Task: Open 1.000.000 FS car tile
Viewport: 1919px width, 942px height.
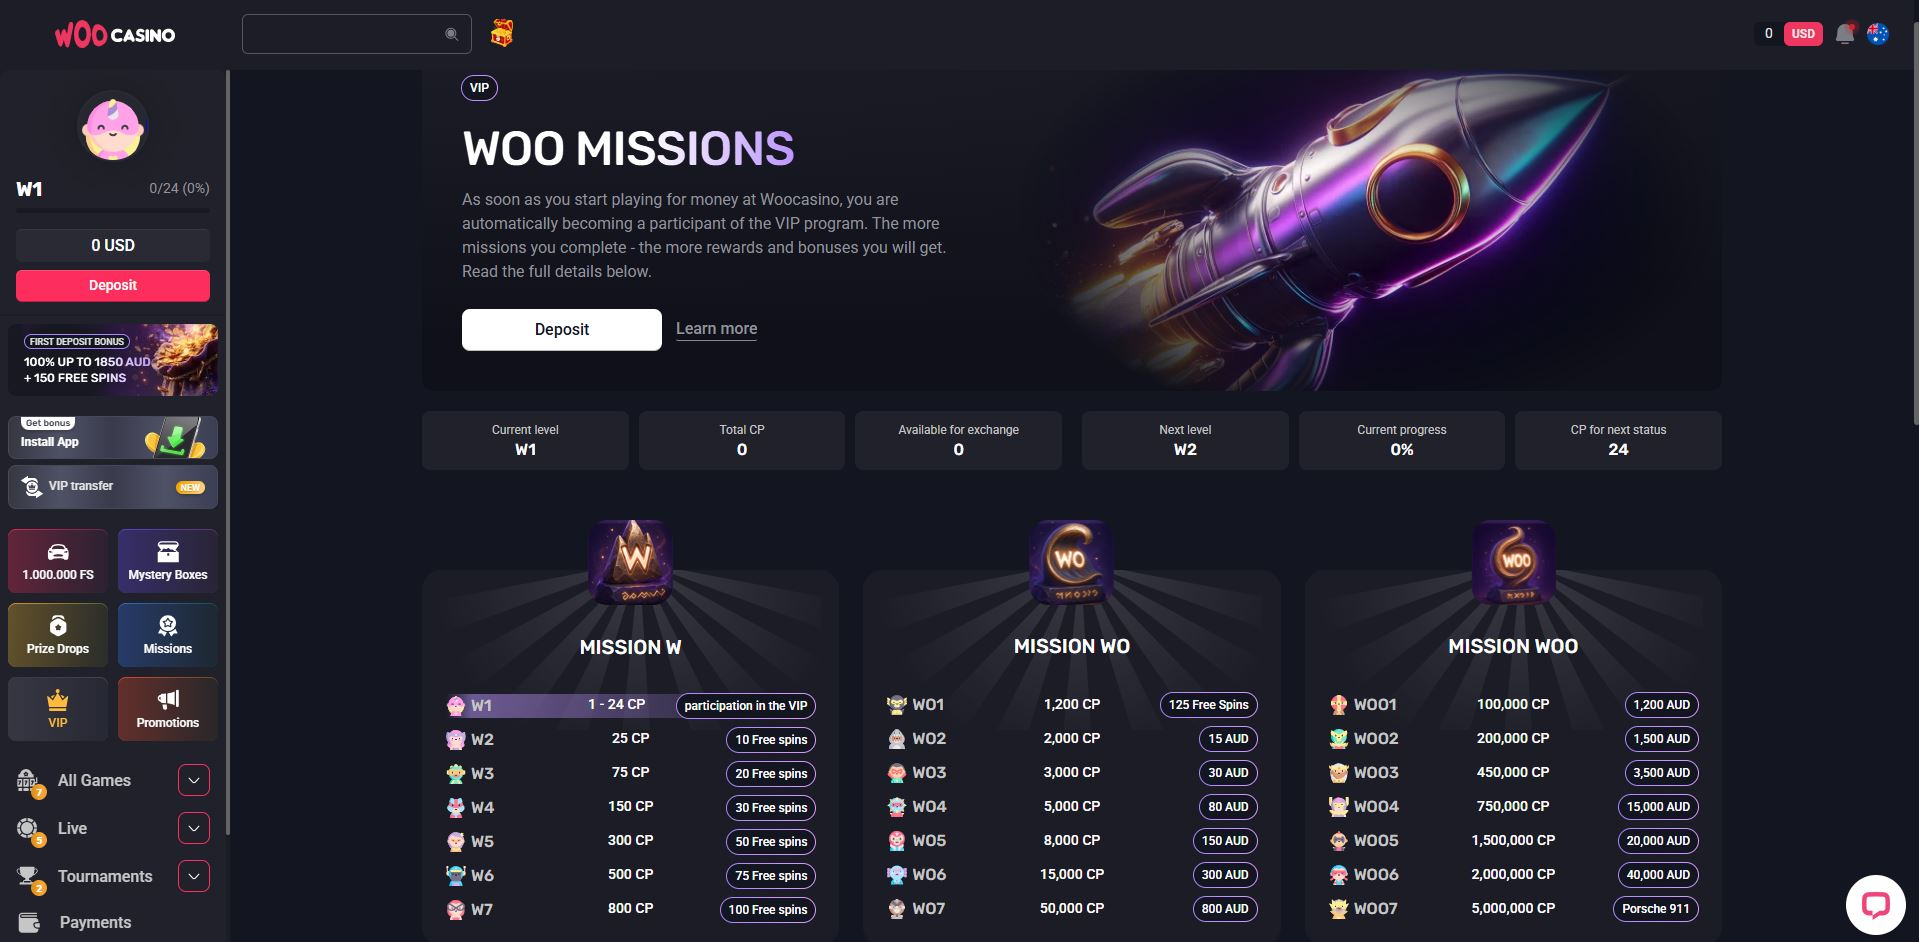Action: [58, 561]
